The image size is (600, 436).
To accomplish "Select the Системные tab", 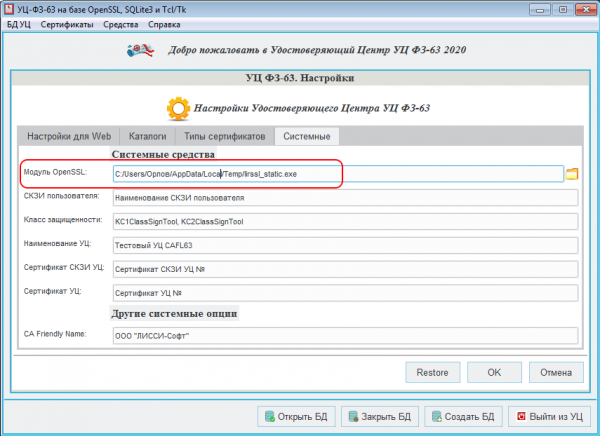I will click(308, 137).
